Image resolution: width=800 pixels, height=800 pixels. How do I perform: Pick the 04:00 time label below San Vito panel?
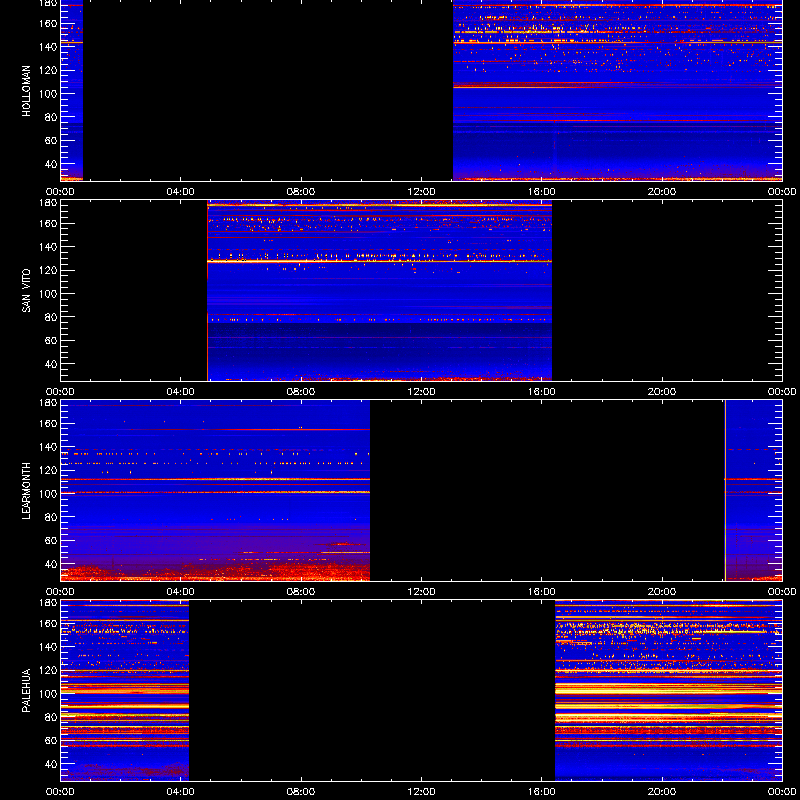[181, 392]
